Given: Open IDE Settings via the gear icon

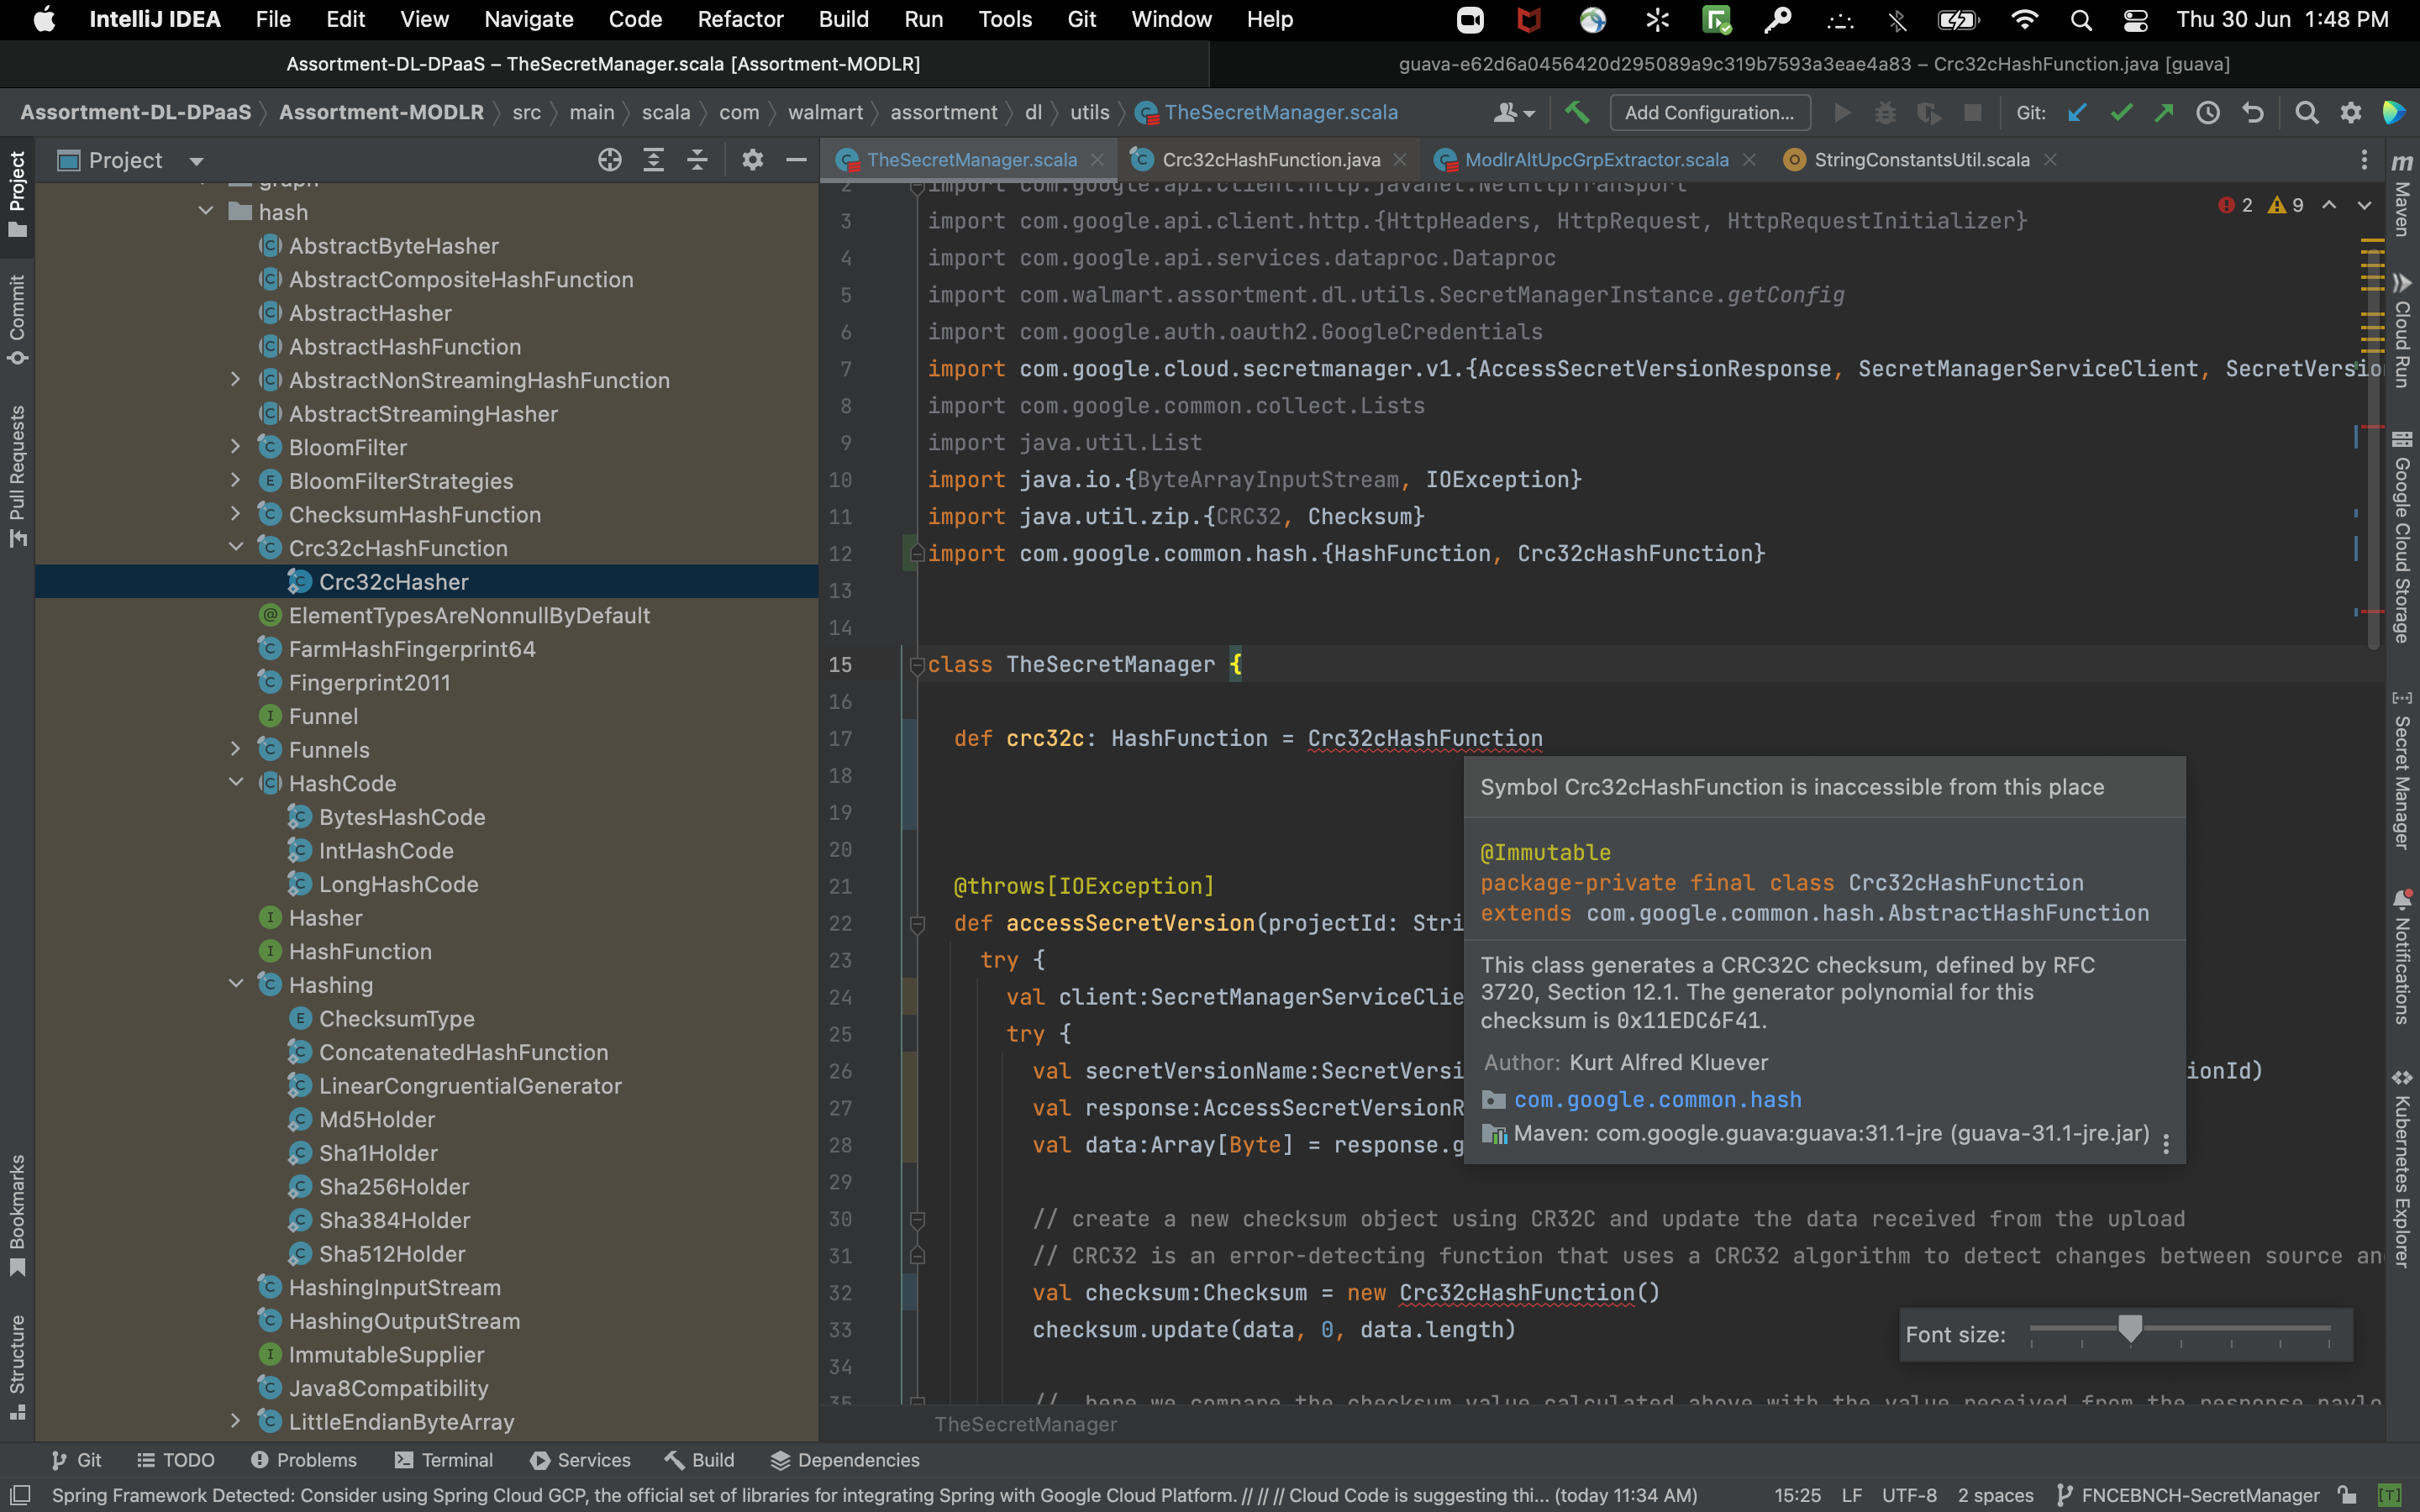Looking at the screenshot, I should (2352, 112).
